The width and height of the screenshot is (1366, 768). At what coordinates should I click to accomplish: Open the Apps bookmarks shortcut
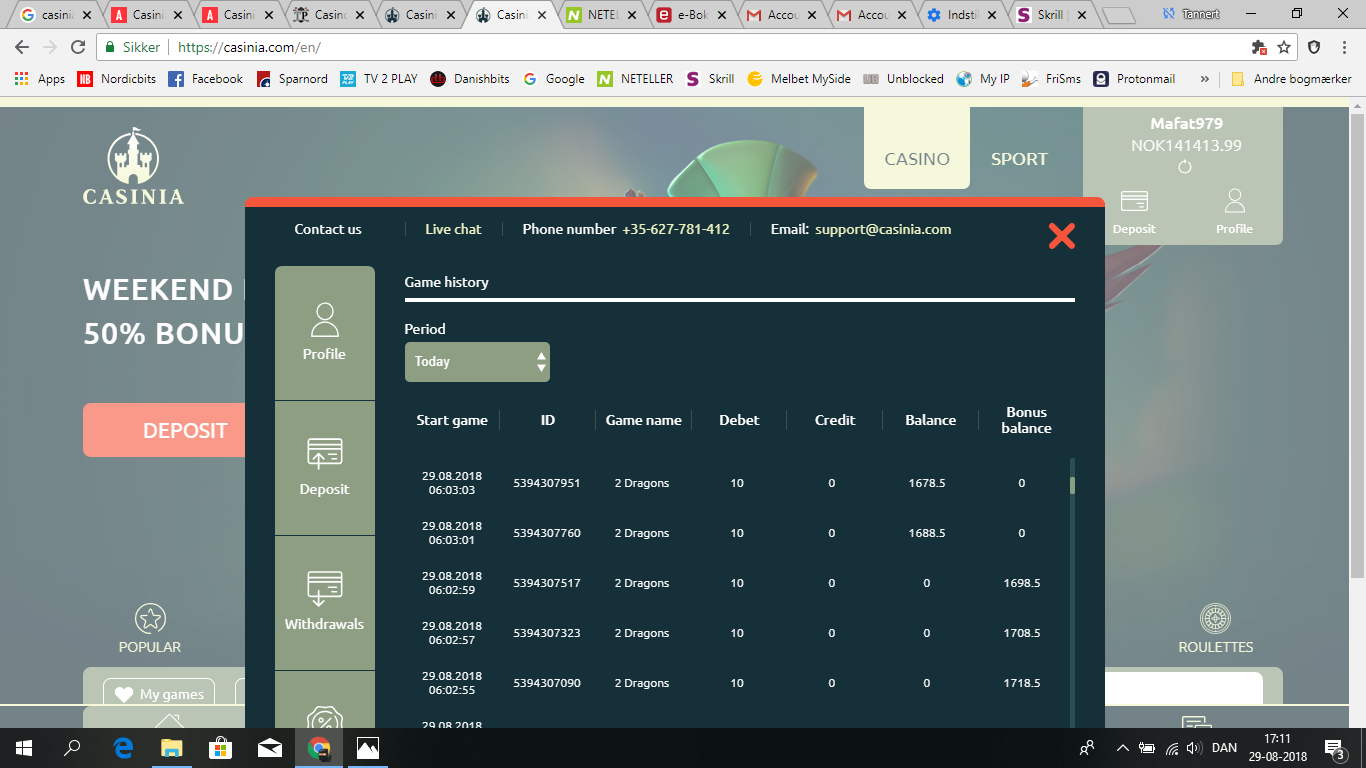pos(40,79)
